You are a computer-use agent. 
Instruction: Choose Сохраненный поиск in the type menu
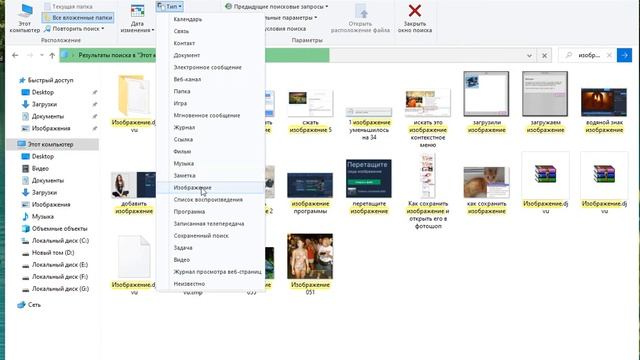(211, 236)
